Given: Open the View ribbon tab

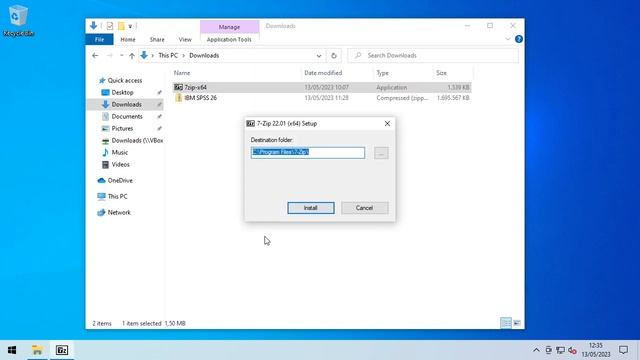Looking at the screenshot, I should 185,40.
